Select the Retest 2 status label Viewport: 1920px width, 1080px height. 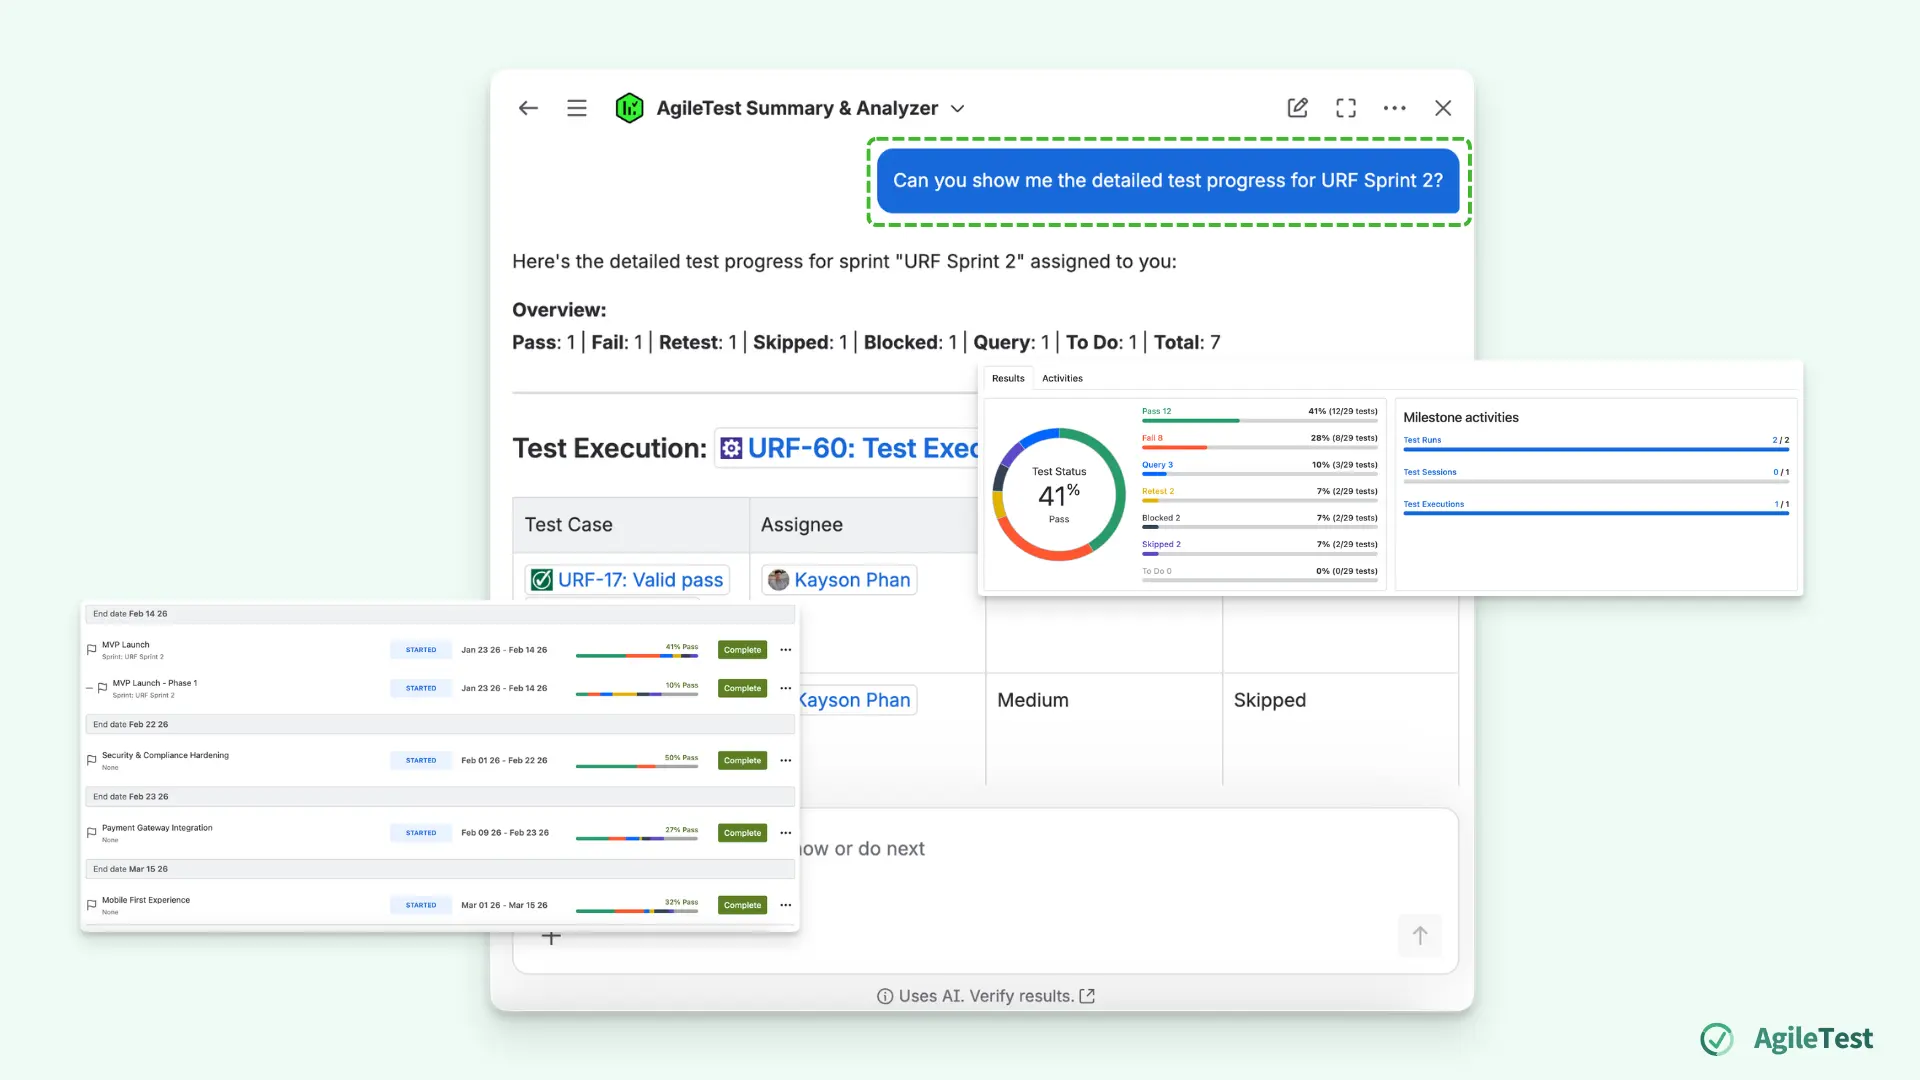[1158, 491]
